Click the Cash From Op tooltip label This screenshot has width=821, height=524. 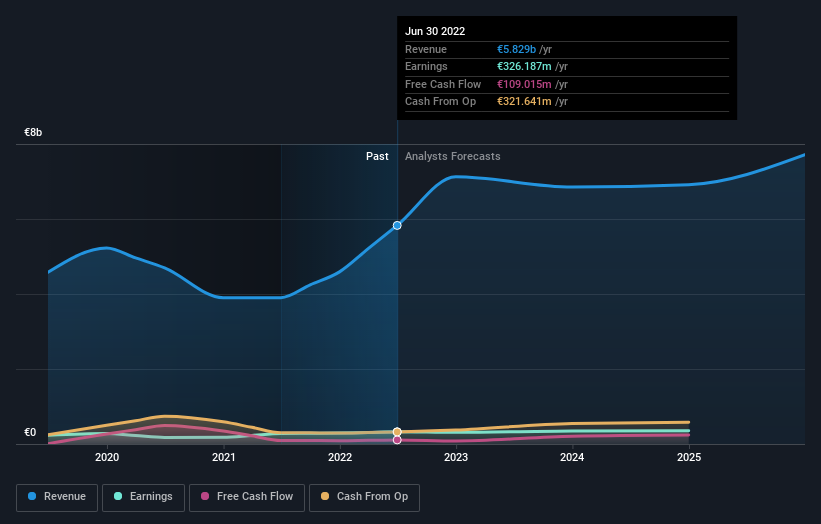click(440, 102)
